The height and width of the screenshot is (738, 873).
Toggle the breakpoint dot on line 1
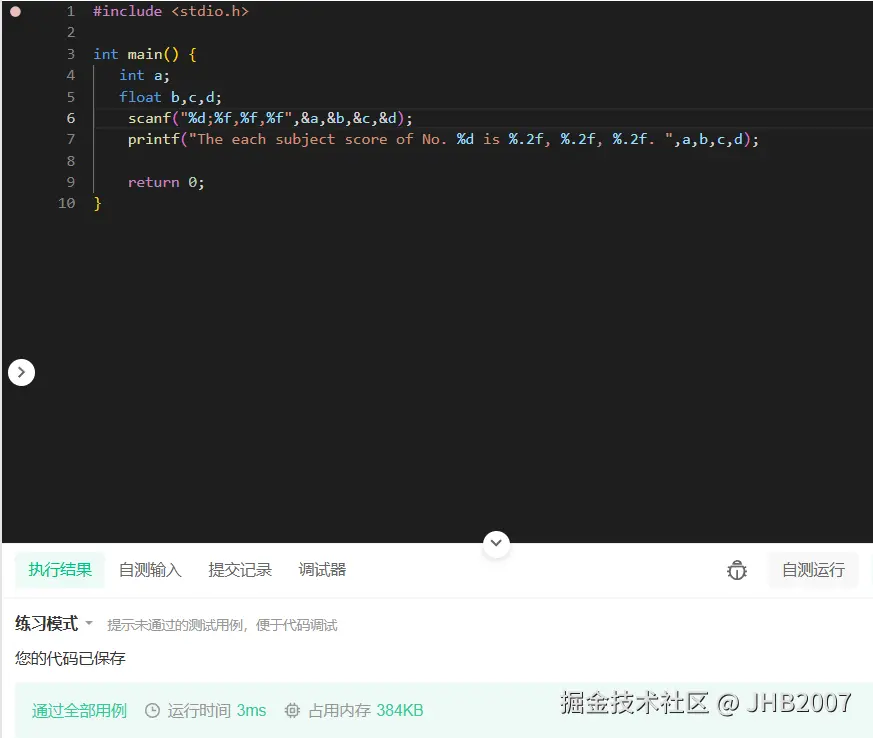(x=15, y=11)
